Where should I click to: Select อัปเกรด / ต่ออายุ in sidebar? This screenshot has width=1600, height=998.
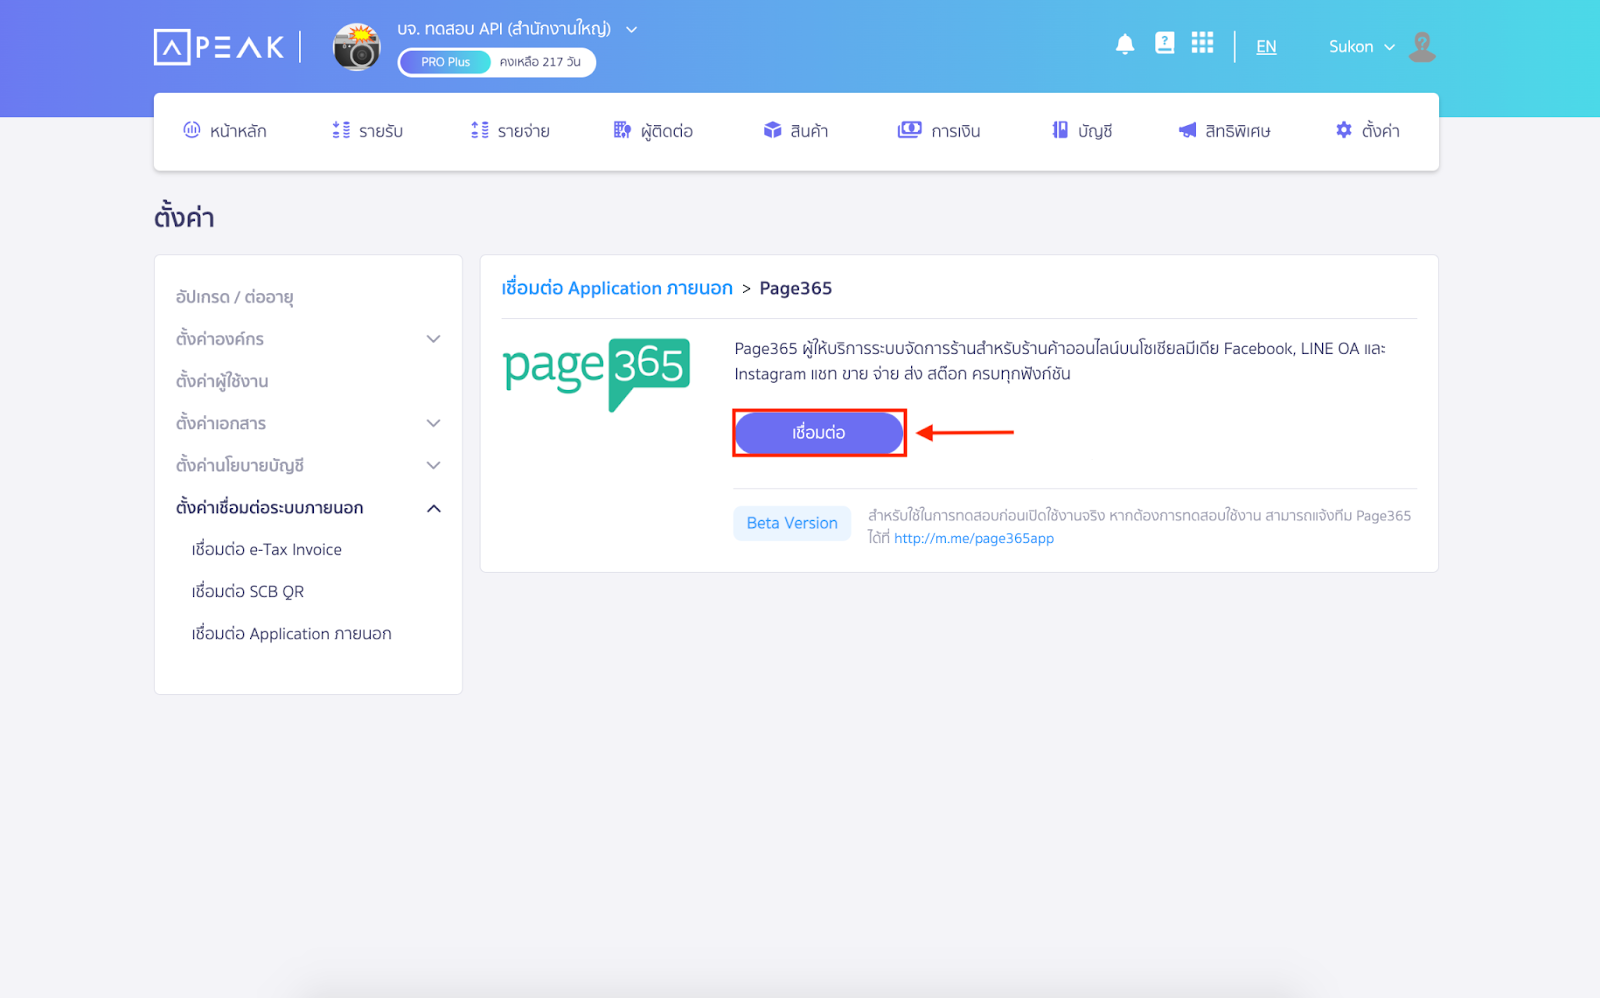point(234,297)
